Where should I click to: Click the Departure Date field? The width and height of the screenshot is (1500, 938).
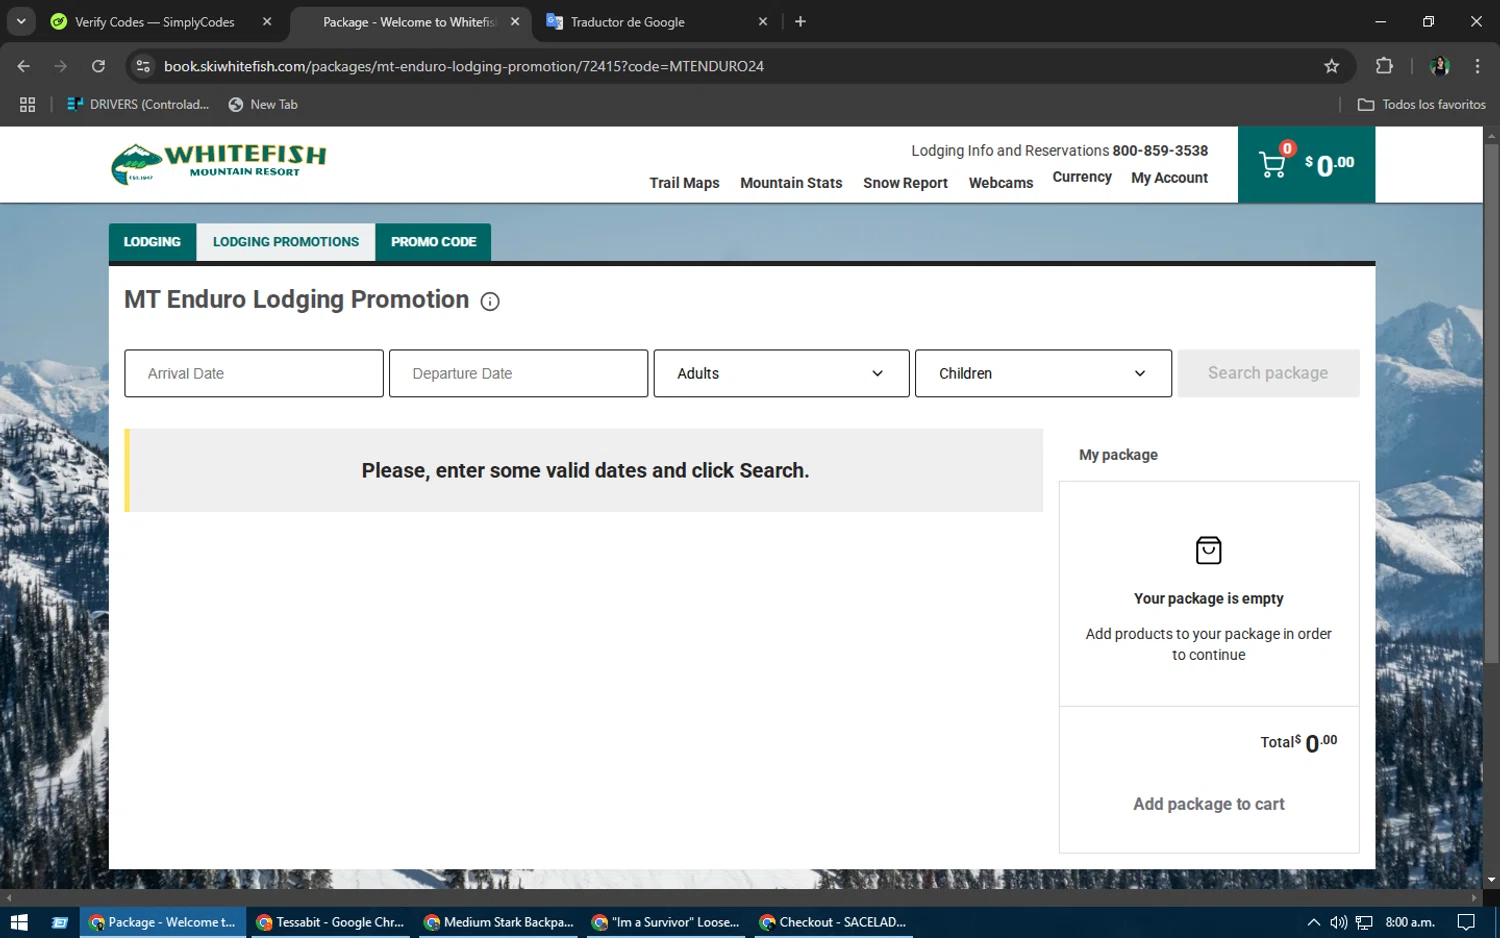[x=518, y=373]
